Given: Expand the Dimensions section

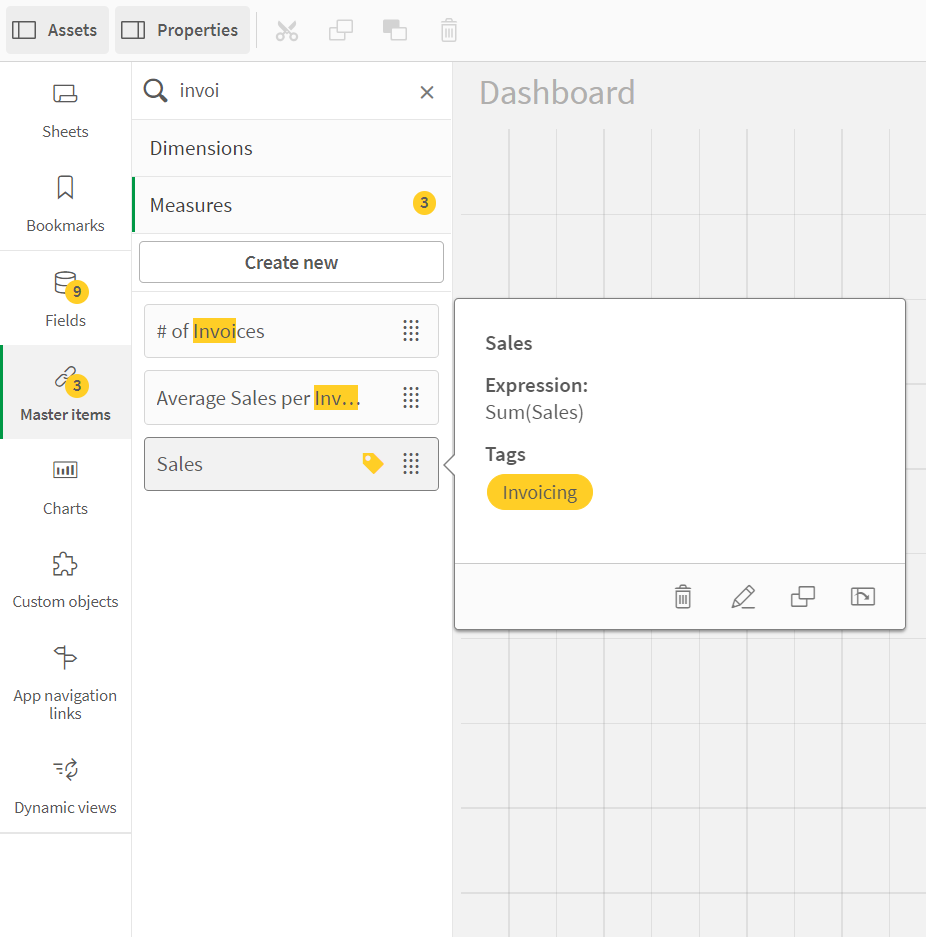Looking at the screenshot, I should pyautogui.click(x=291, y=148).
